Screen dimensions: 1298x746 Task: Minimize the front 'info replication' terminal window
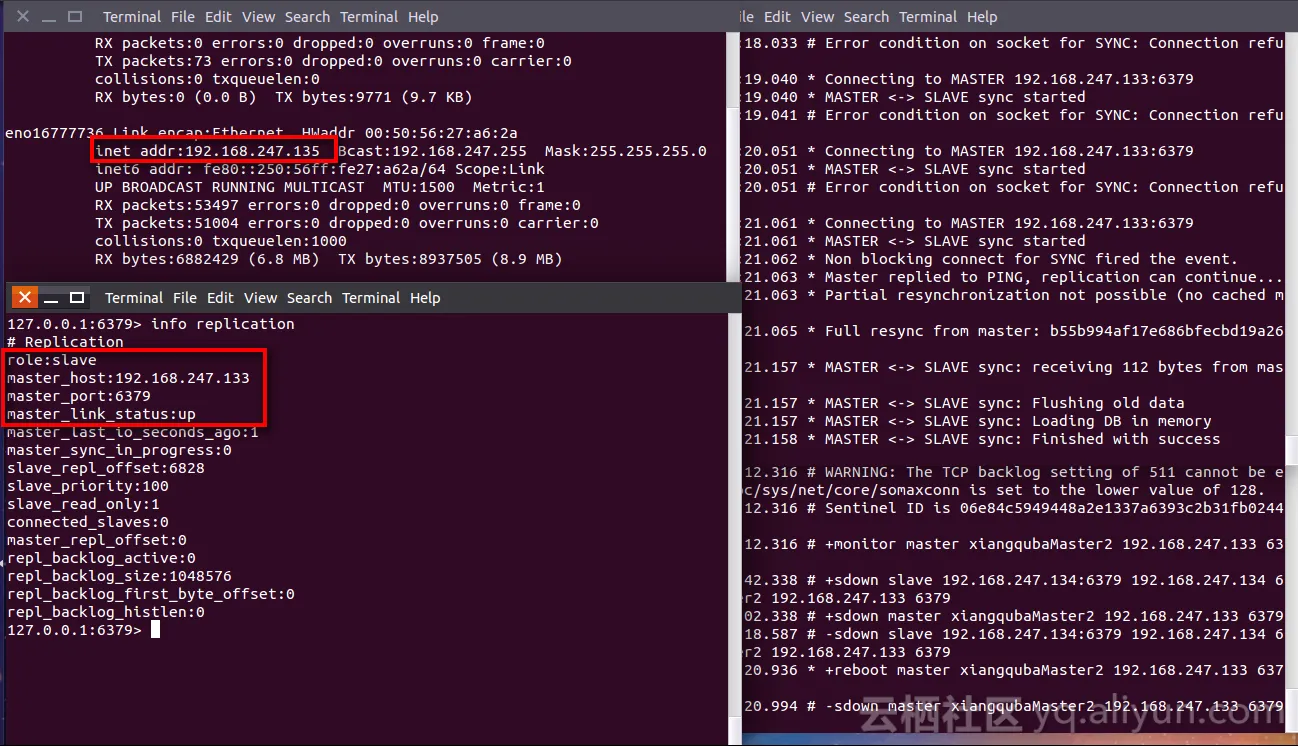click(51, 298)
